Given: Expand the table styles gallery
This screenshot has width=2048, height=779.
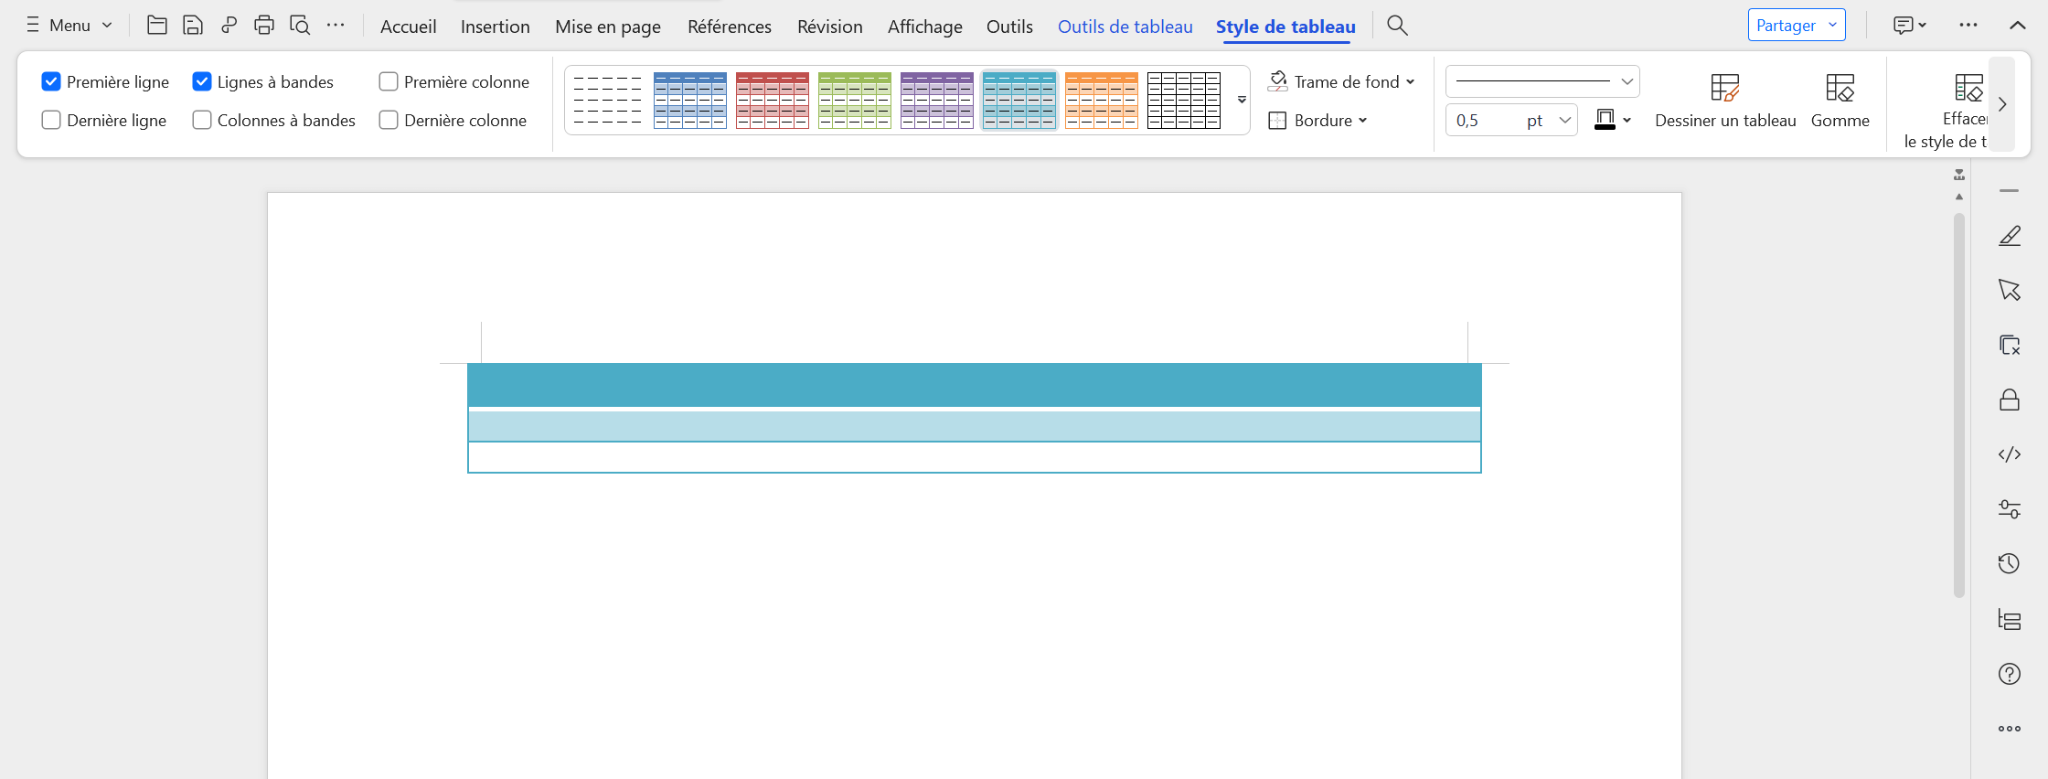Looking at the screenshot, I should pyautogui.click(x=1241, y=100).
